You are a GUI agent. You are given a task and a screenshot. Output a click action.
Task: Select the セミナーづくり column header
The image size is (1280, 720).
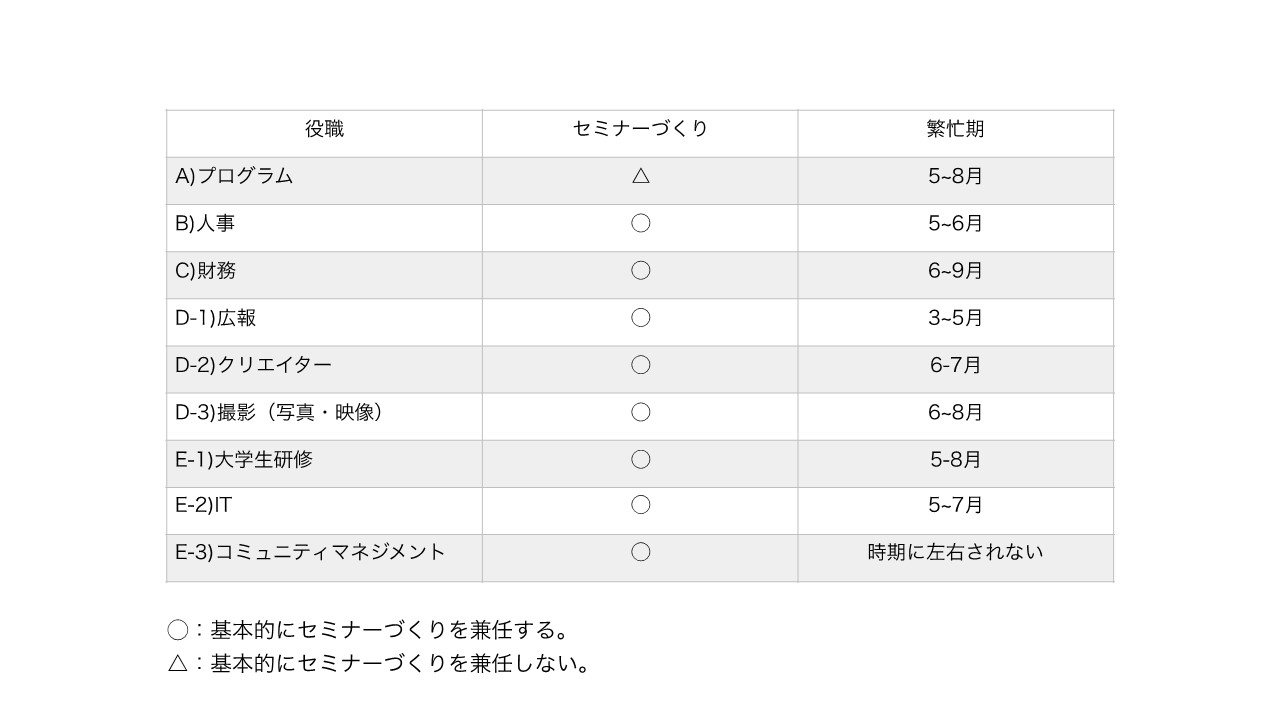640,129
